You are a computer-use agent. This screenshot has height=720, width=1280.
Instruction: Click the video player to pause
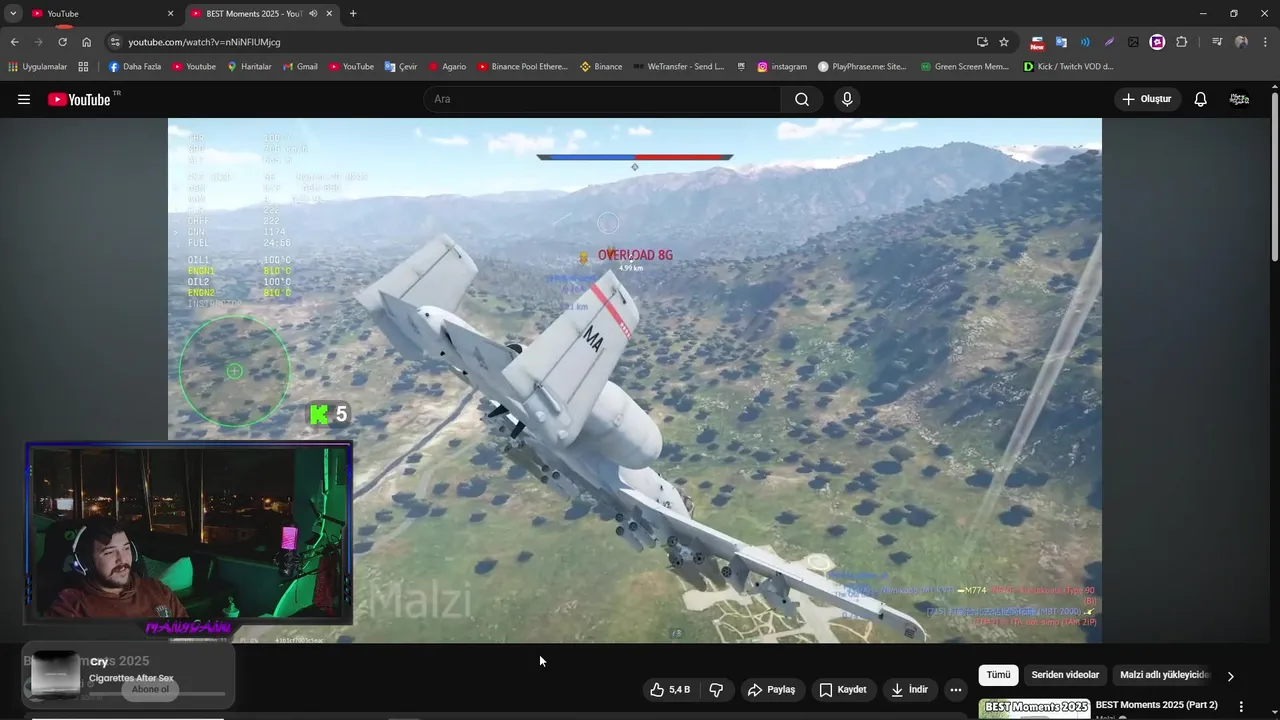coord(634,380)
